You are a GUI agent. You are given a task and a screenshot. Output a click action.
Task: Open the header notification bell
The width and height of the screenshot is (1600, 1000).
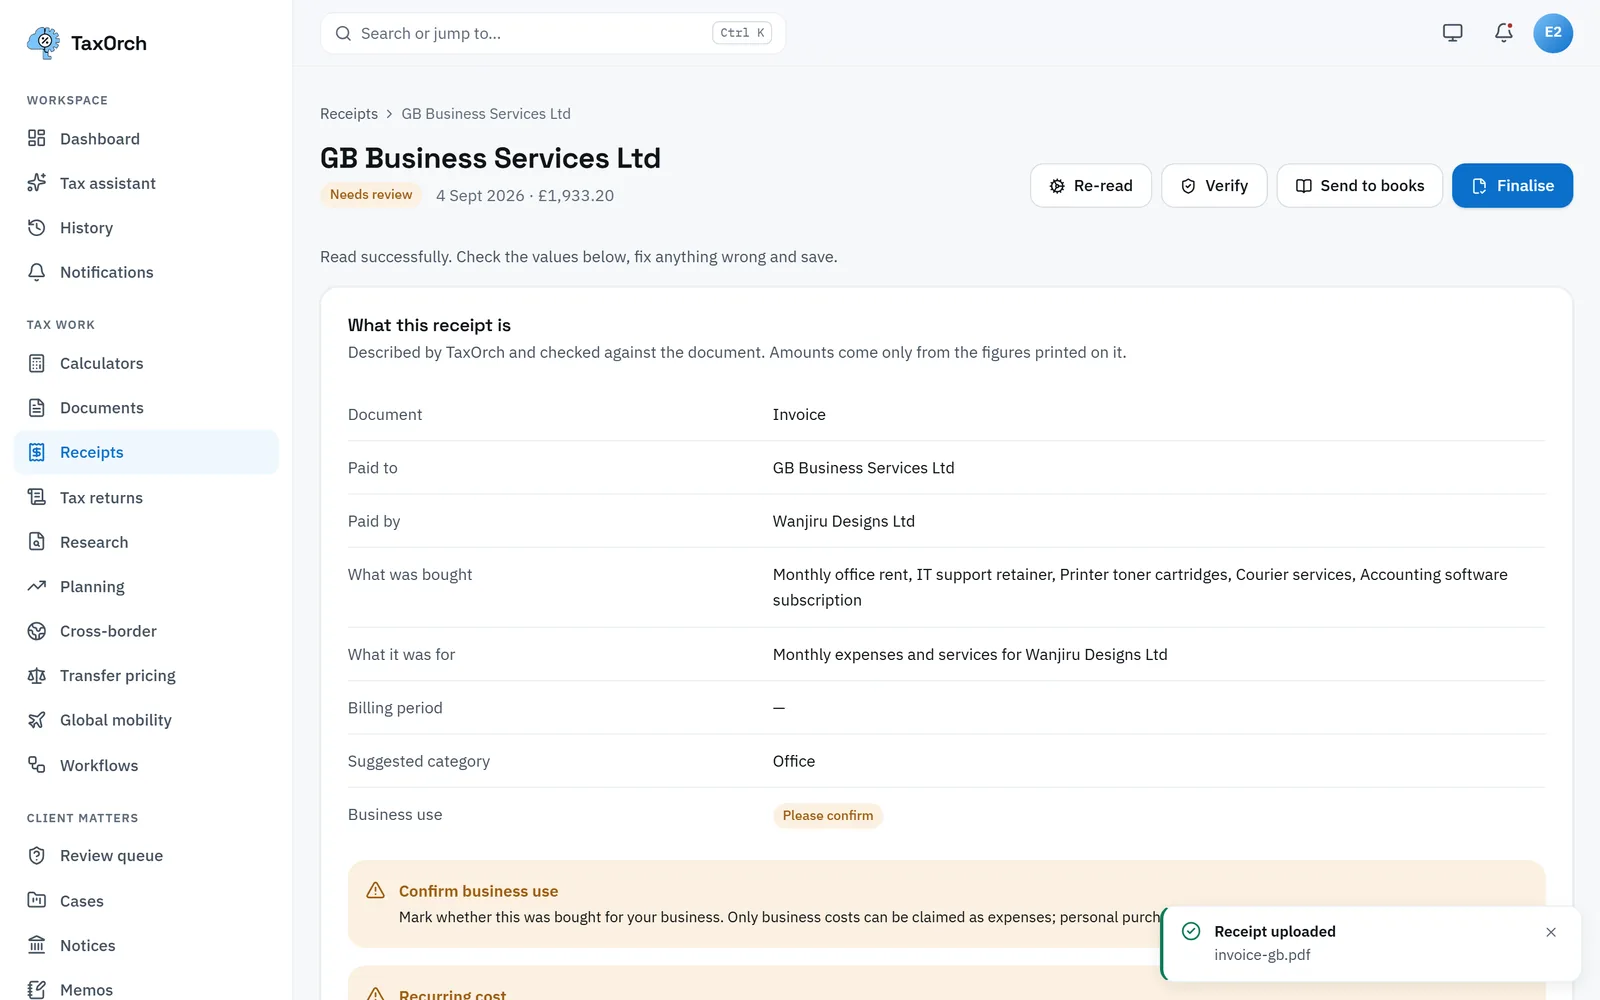1504,33
